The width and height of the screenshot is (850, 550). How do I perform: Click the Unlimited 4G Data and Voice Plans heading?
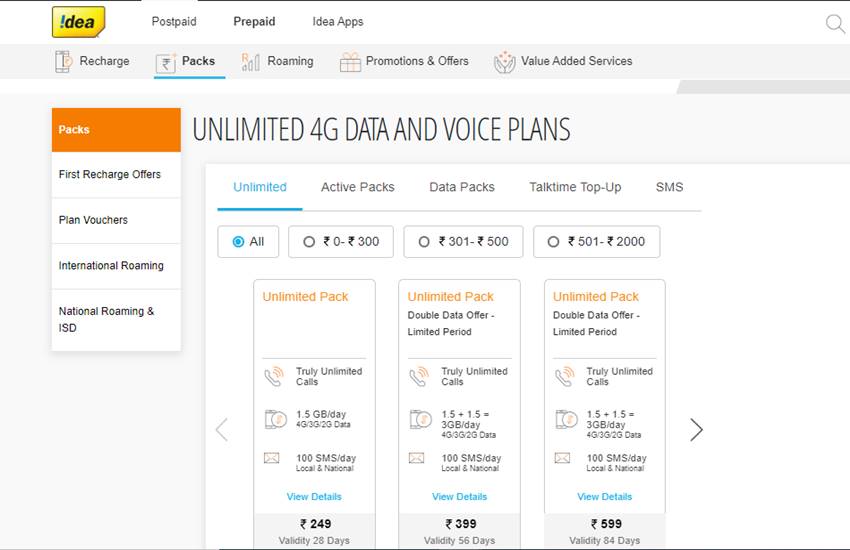click(381, 130)
